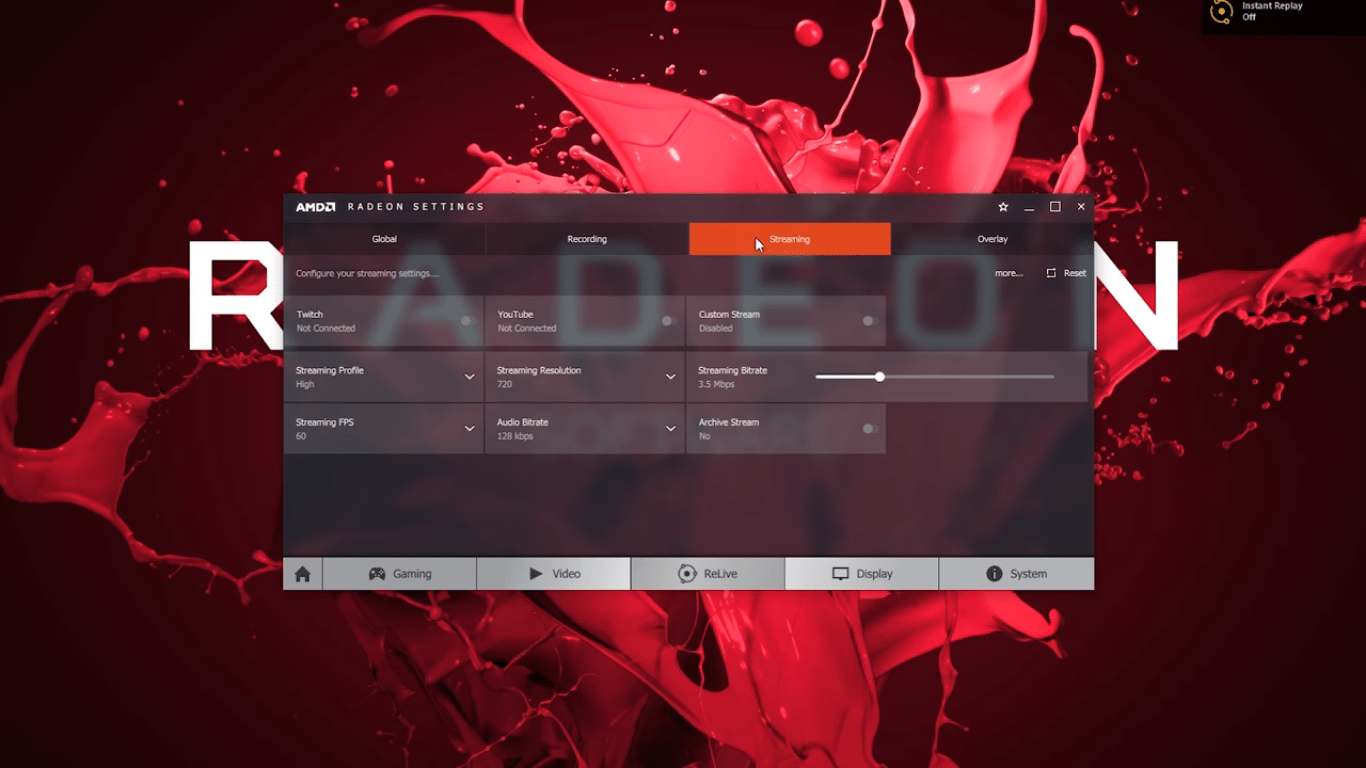Minimize the Radeon Settings window
Viewport: 1366px width, 768px height.
click(x=1029, y=208)
